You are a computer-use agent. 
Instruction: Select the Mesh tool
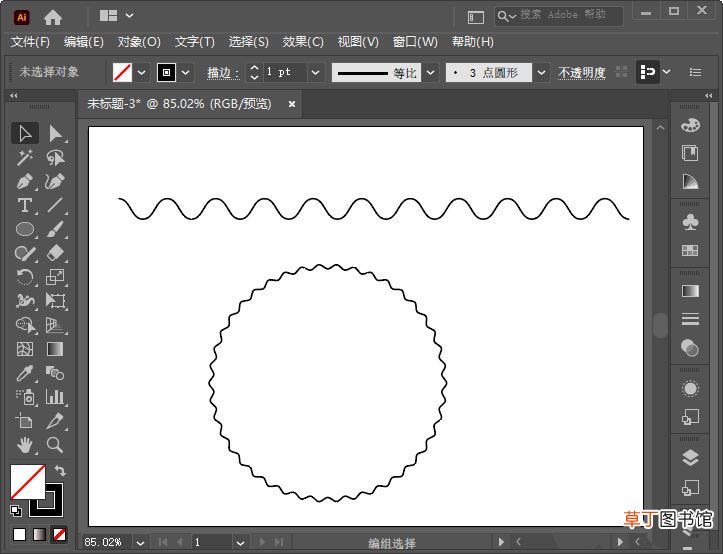25,349
